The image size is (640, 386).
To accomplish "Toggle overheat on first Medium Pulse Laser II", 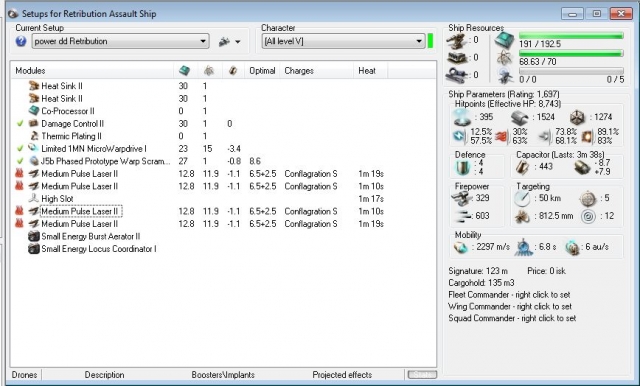I will pyautogui.click(x=19, y=173).
